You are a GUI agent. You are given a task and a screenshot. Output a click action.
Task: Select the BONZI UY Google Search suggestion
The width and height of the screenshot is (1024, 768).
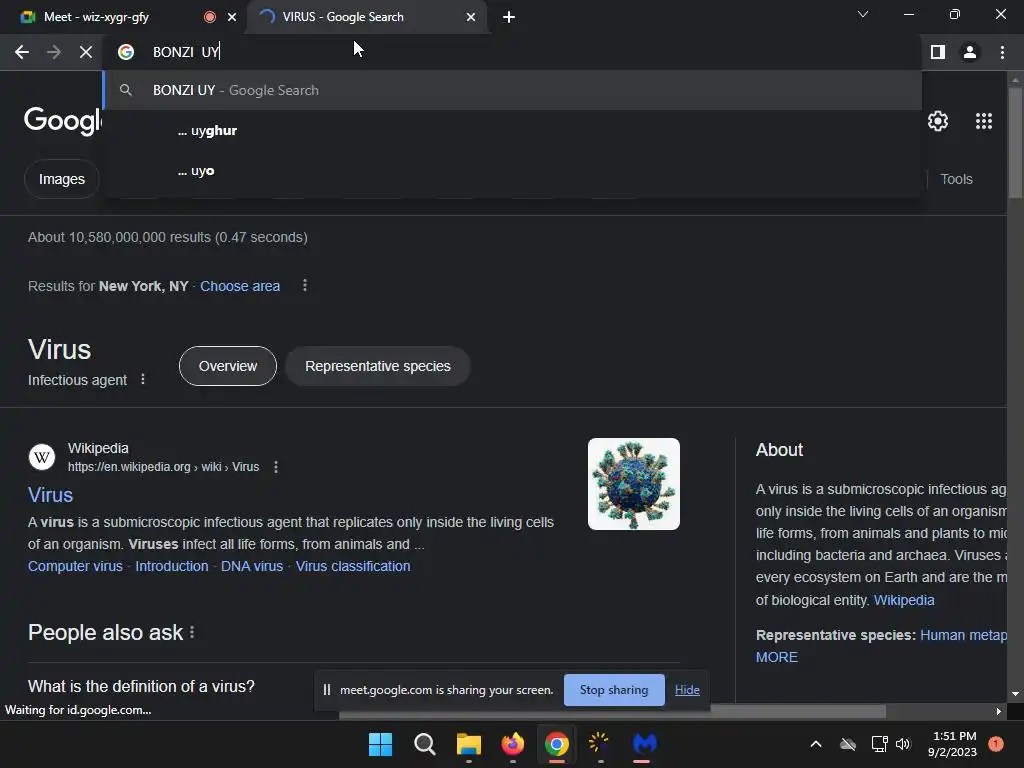point(513,90)
